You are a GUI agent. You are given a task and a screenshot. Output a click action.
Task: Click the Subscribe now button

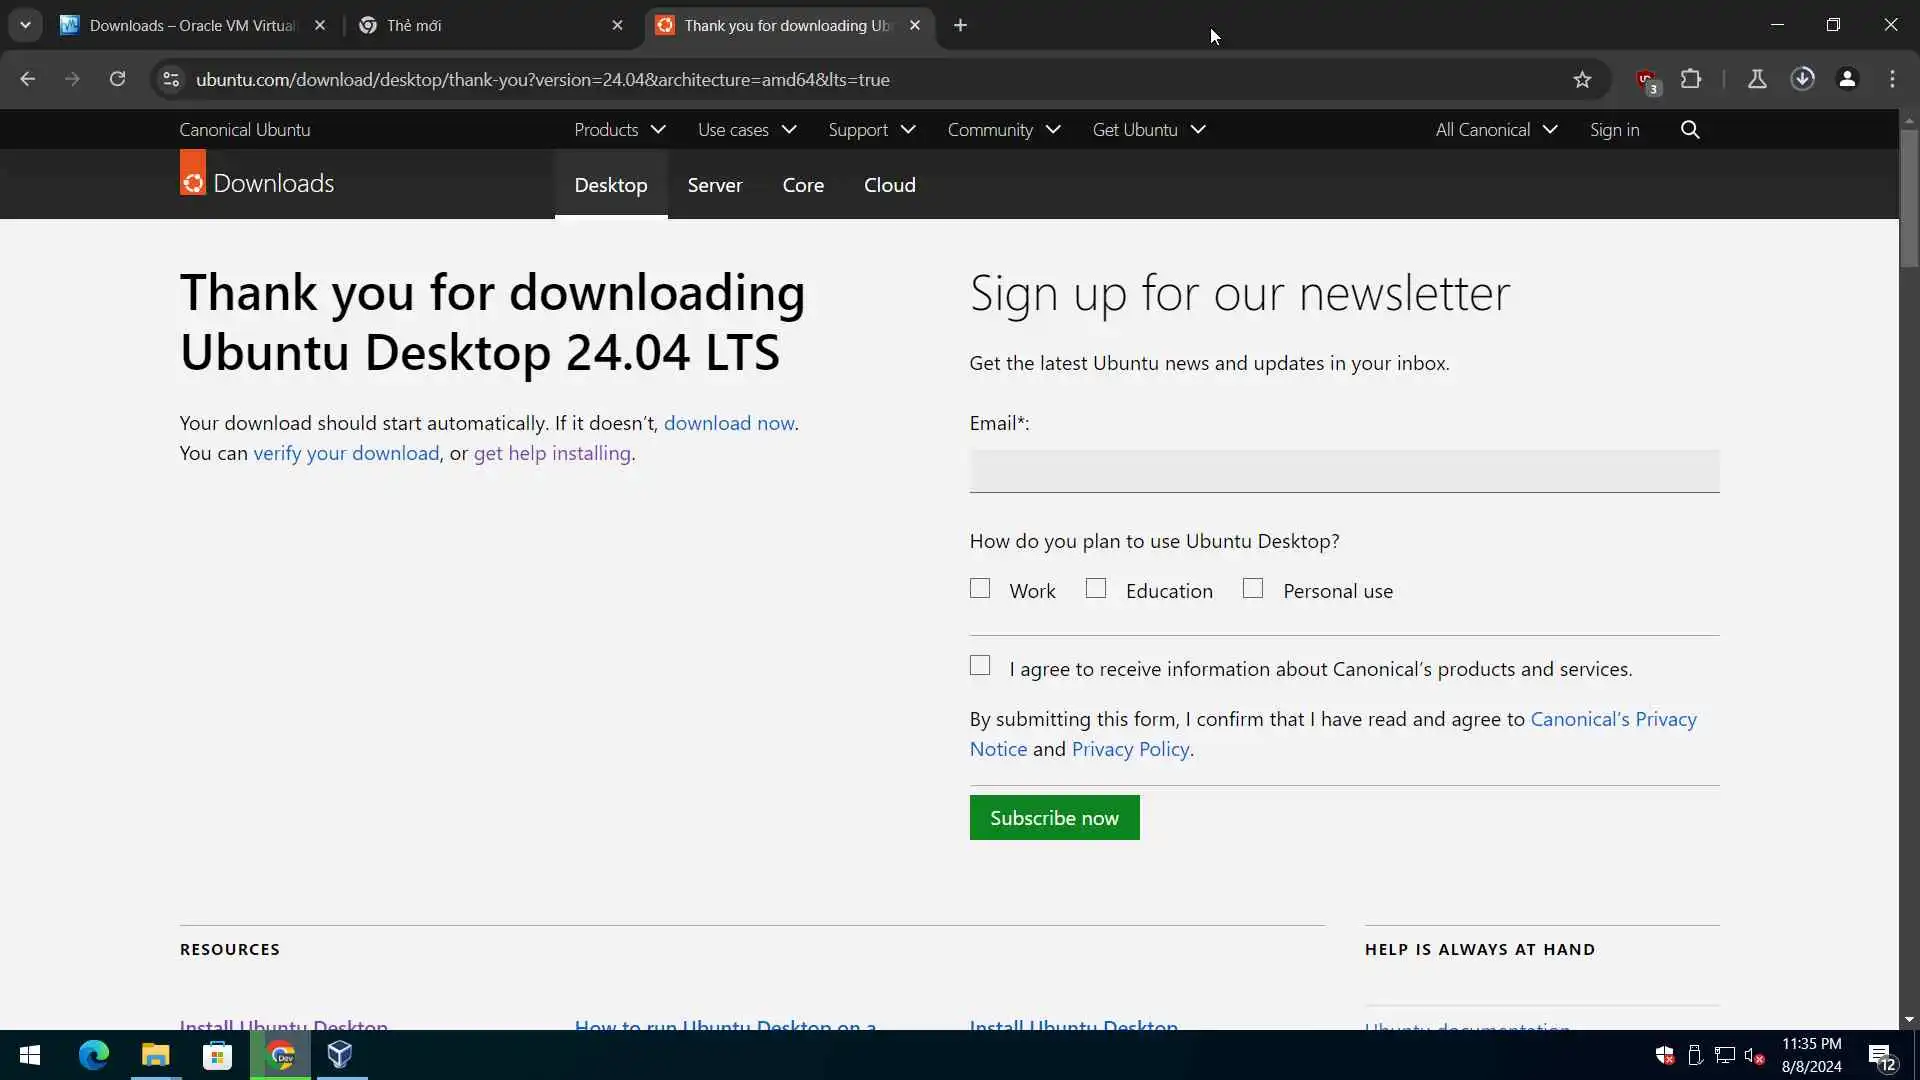coord(1054,818)
